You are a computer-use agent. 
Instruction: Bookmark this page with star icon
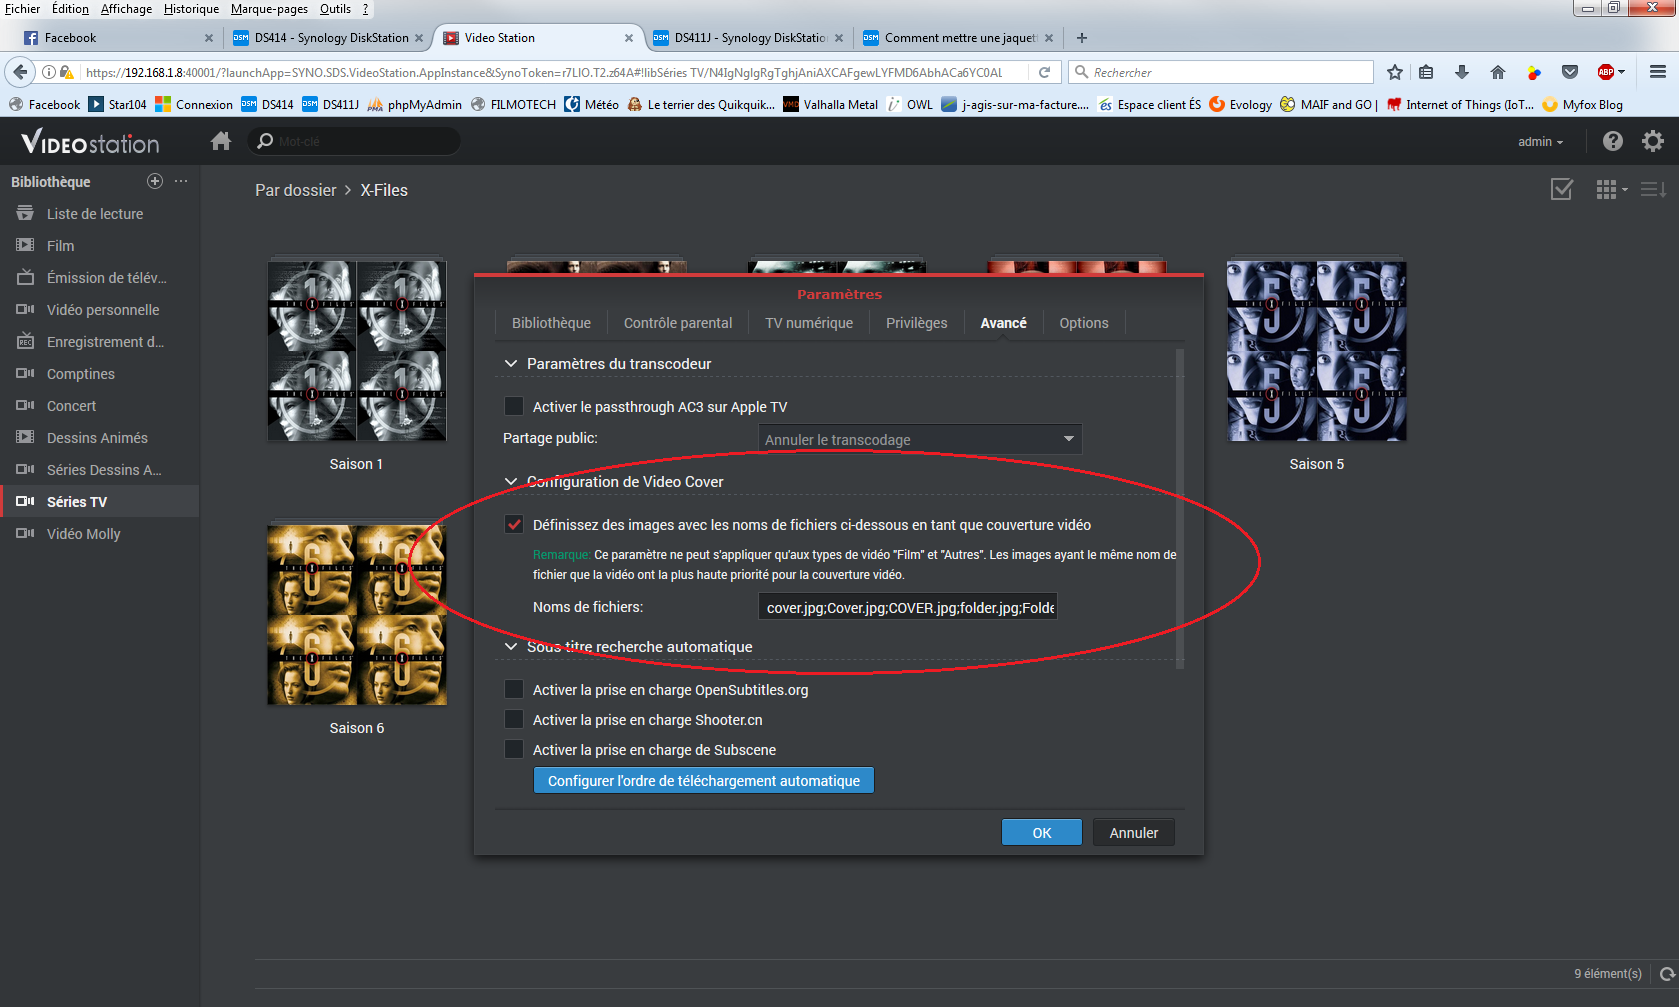pos(1395,72)
